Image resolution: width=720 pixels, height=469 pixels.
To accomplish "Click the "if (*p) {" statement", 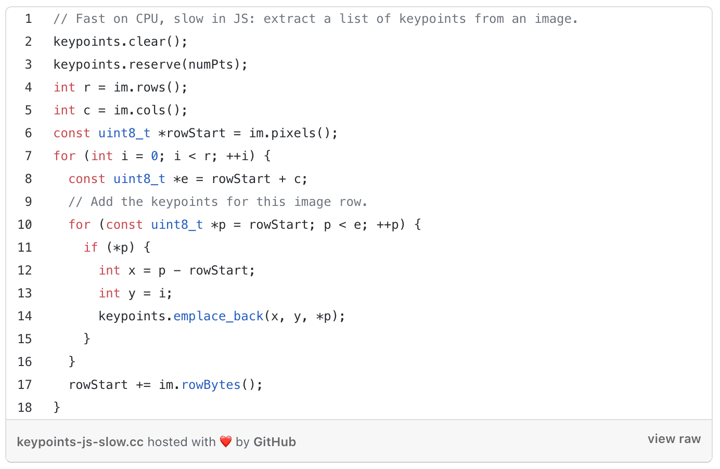I will pyautogui.click(x=116, y=247).
